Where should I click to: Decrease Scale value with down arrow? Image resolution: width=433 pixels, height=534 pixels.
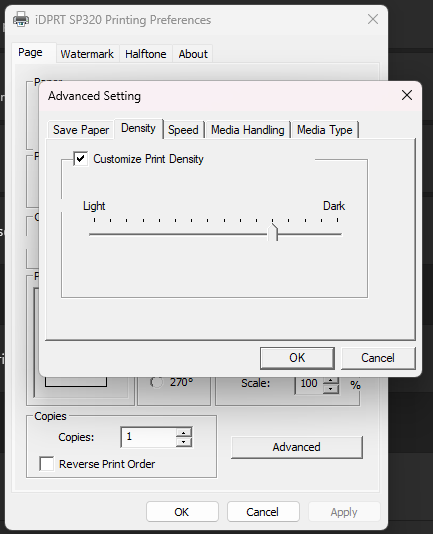(x=330, y=389)
